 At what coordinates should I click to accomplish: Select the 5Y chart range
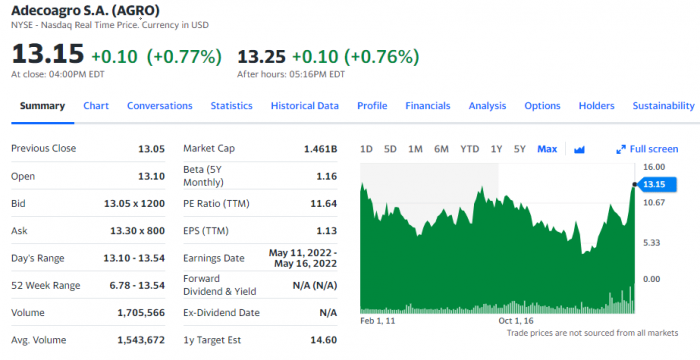coord(520,149)
